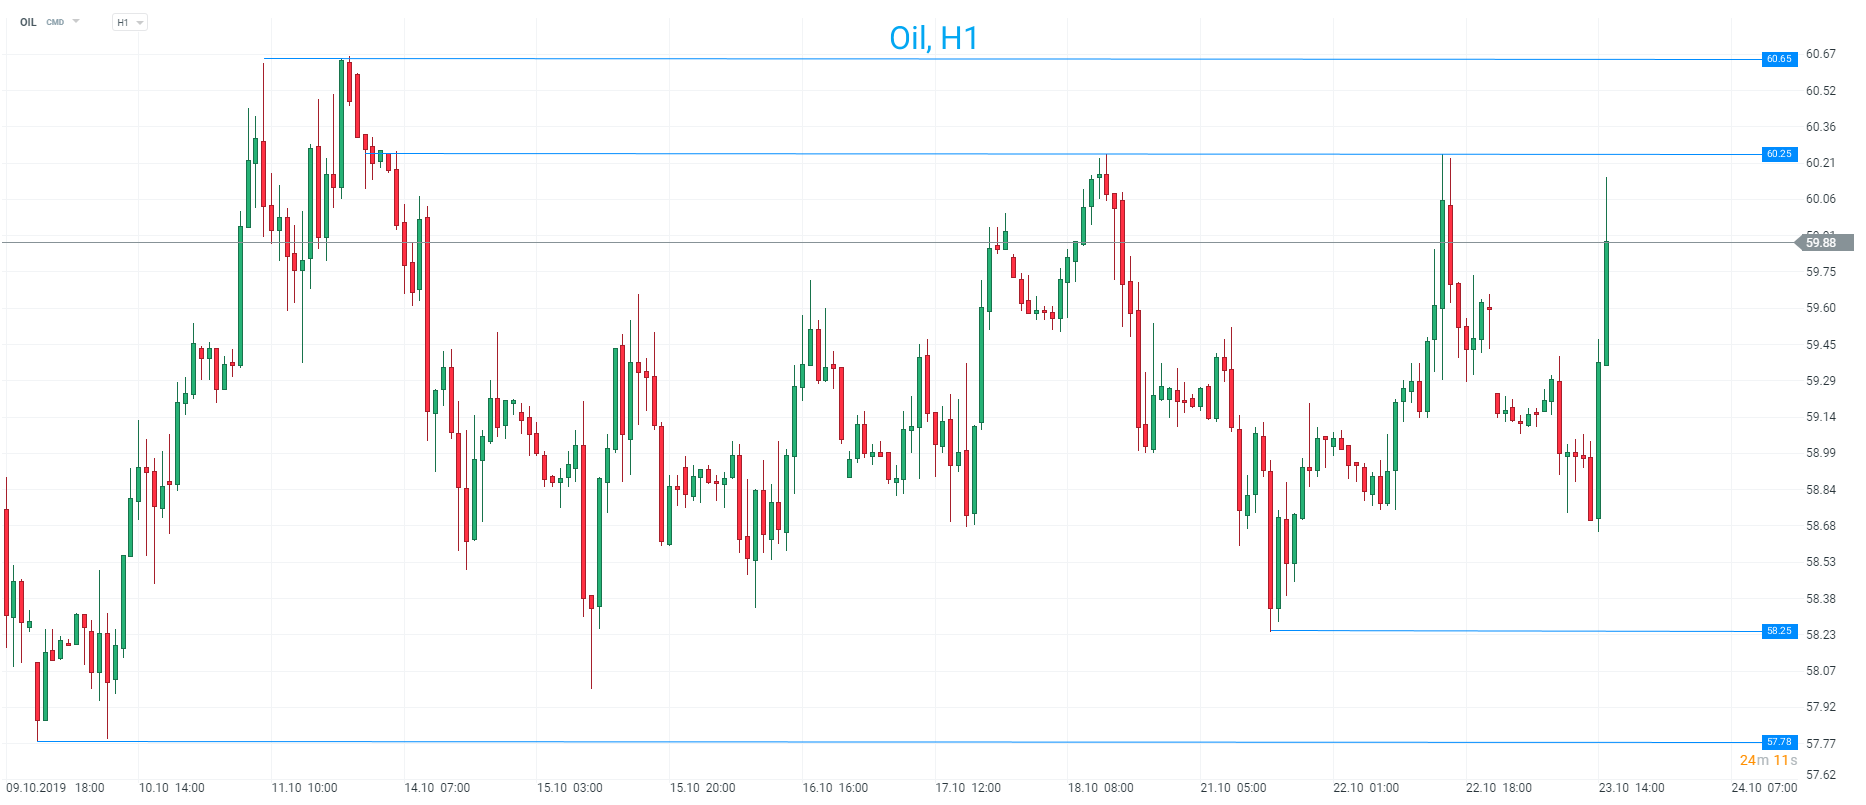Click the 23.10 14:00 time axis label
The image size is (1866, 805).
pyautogui.click(x=1631, y=787)
